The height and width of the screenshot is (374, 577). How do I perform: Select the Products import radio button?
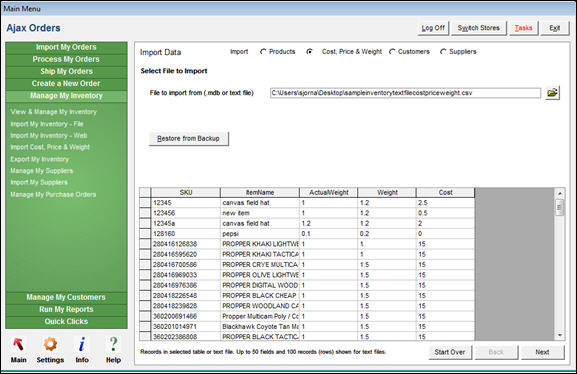coord(263,52)
